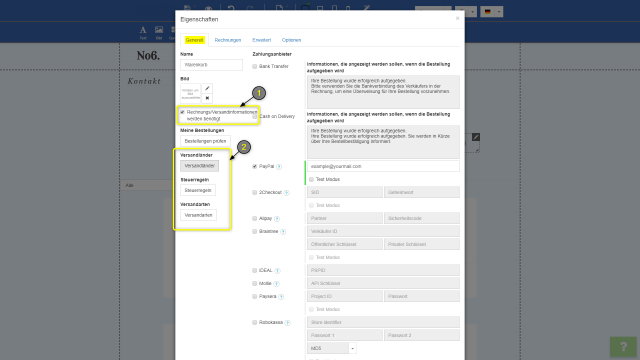Click the Privater Schlüssel field
Image resolution: width=640 pixels, height=360 pixels.
[x=422, y=244]
